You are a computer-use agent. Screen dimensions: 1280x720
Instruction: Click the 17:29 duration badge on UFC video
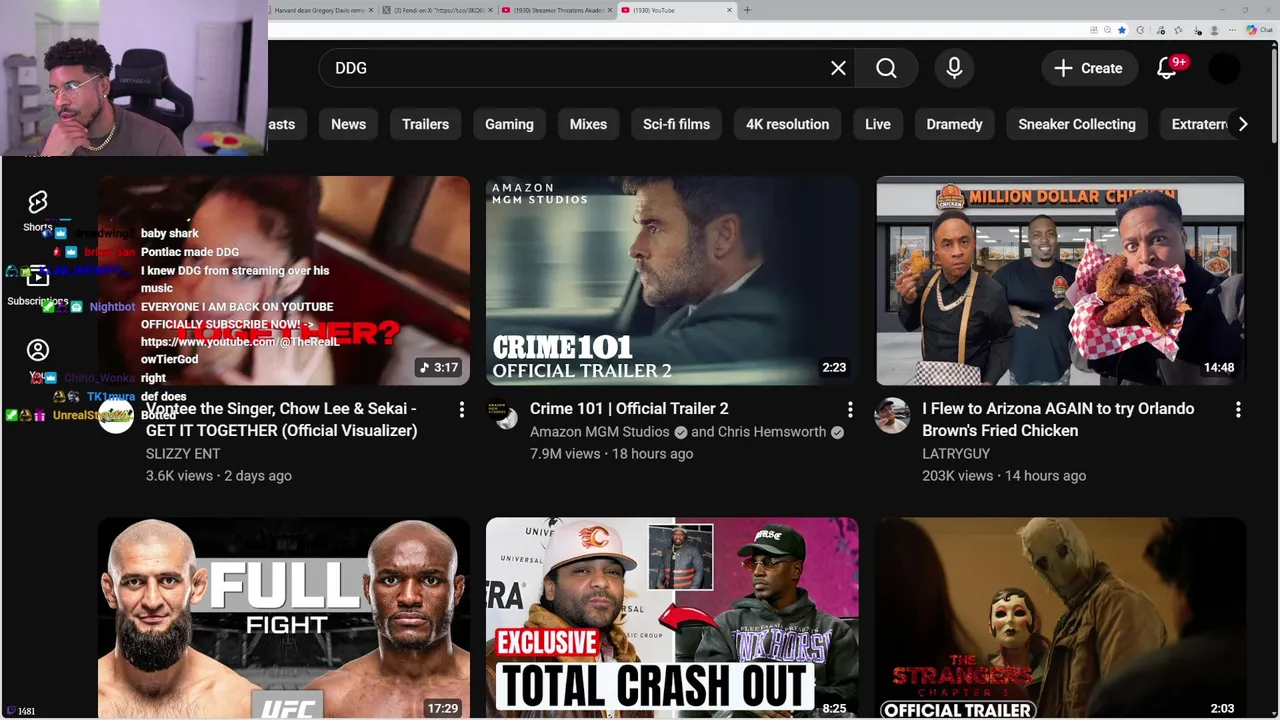point(442,708)
